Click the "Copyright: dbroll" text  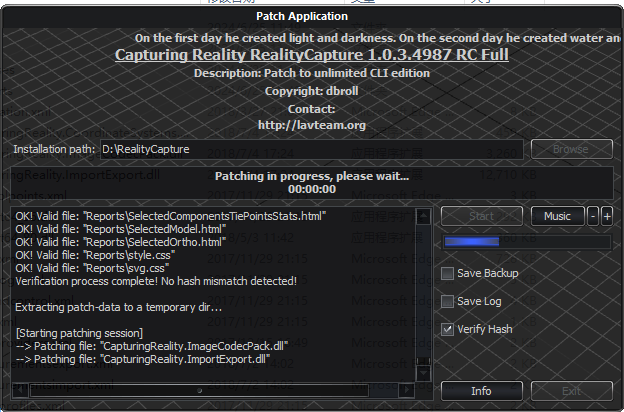[312, 91]
